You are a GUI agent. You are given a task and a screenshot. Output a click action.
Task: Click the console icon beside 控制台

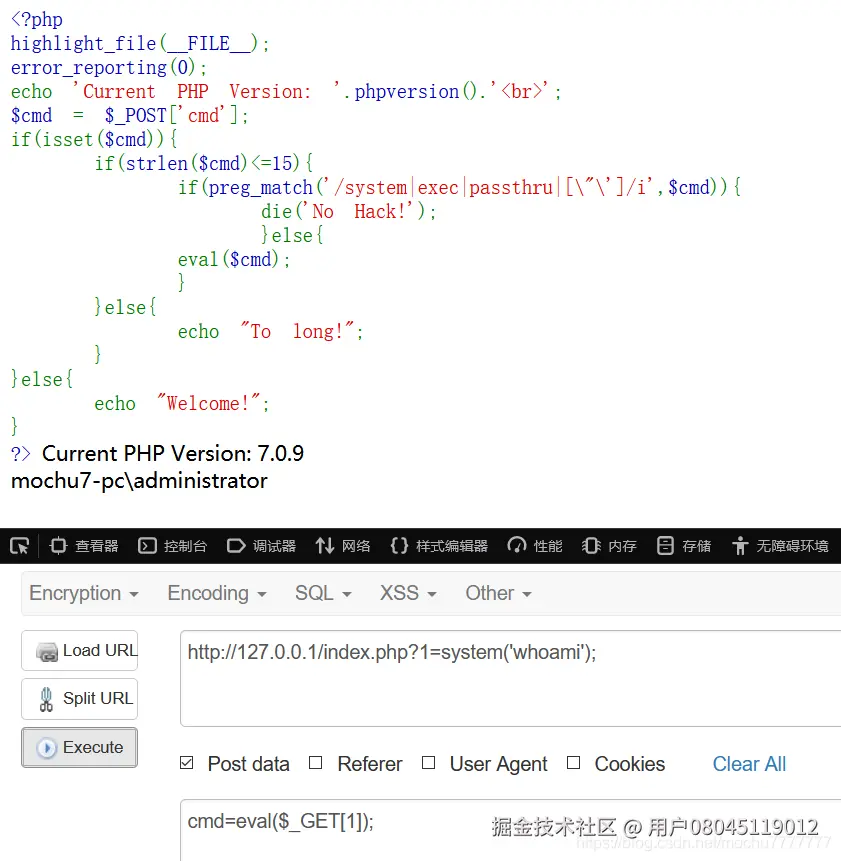point(147,546)
